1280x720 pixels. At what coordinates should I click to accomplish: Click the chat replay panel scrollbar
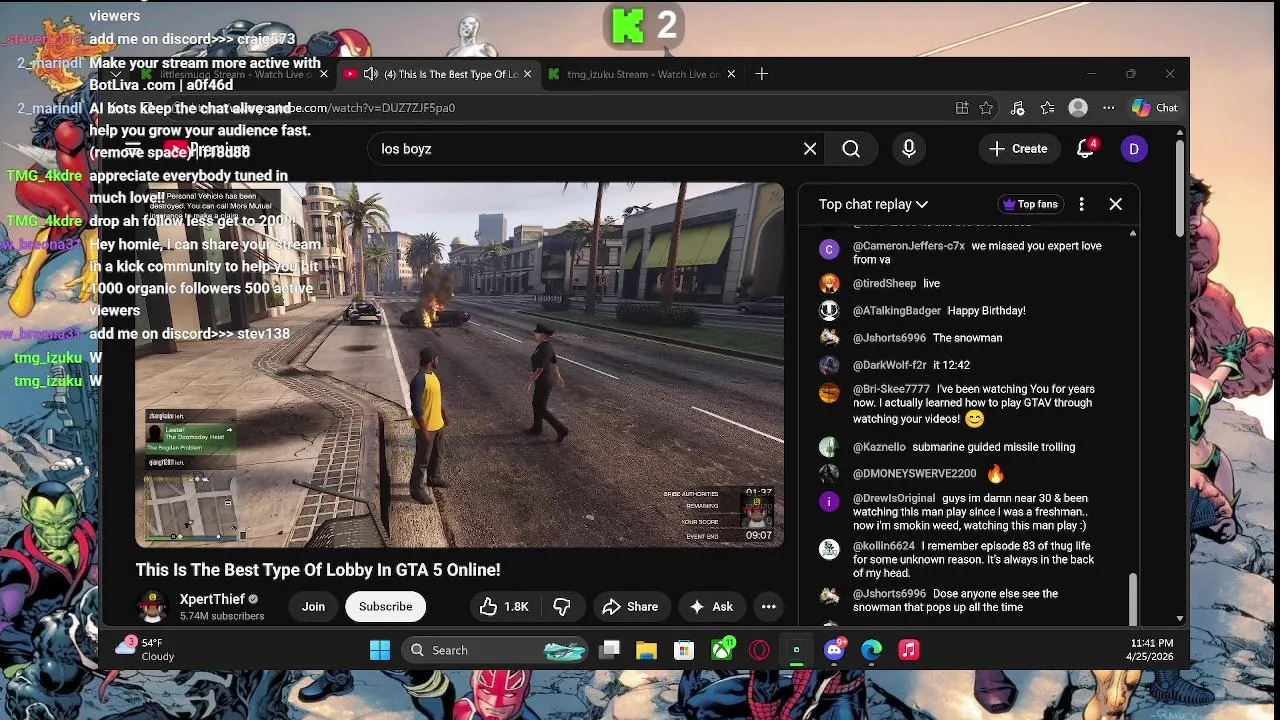coord(1133,597)
